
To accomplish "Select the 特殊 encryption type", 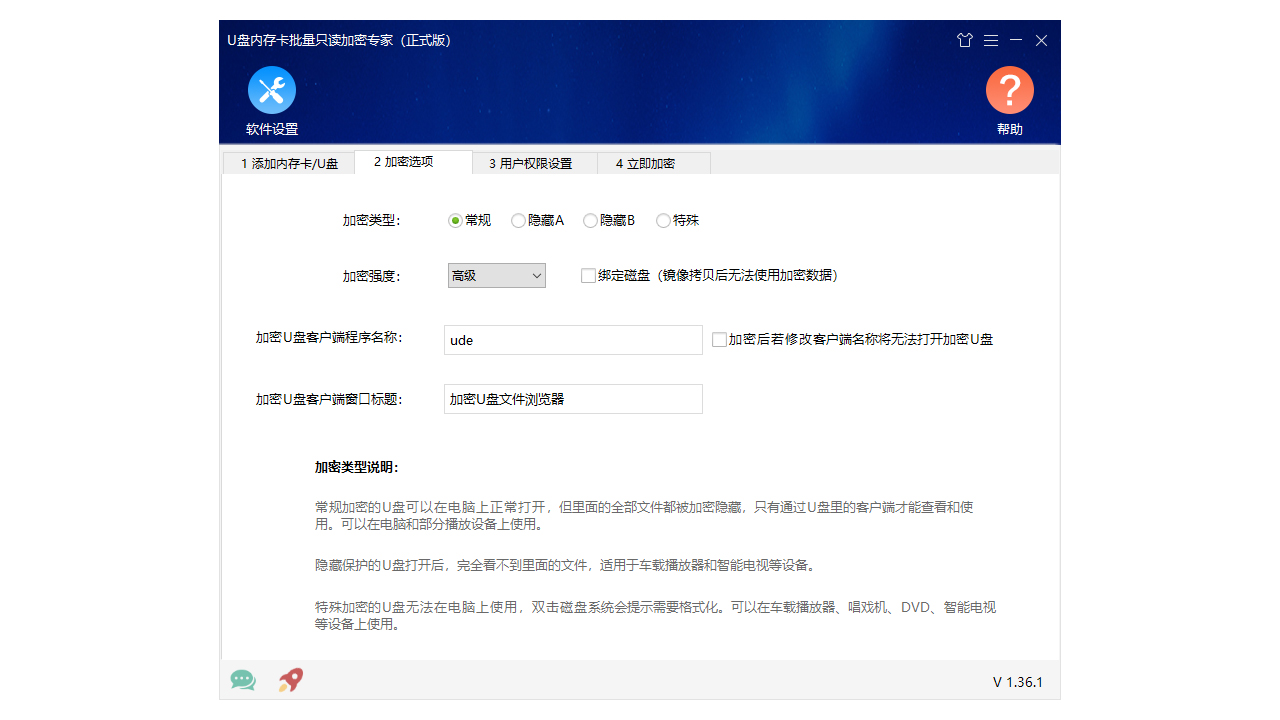I will coord(662,220).
